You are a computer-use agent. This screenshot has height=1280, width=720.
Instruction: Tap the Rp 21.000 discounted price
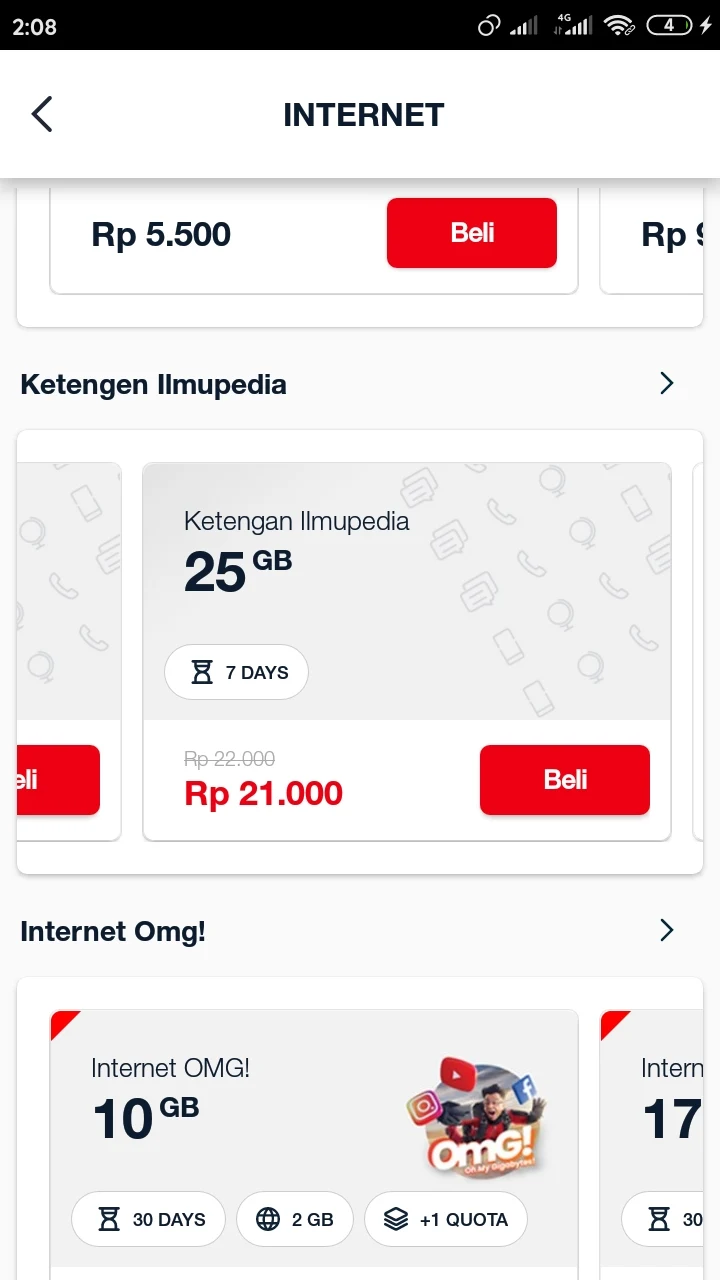click(x=264, y=793)
